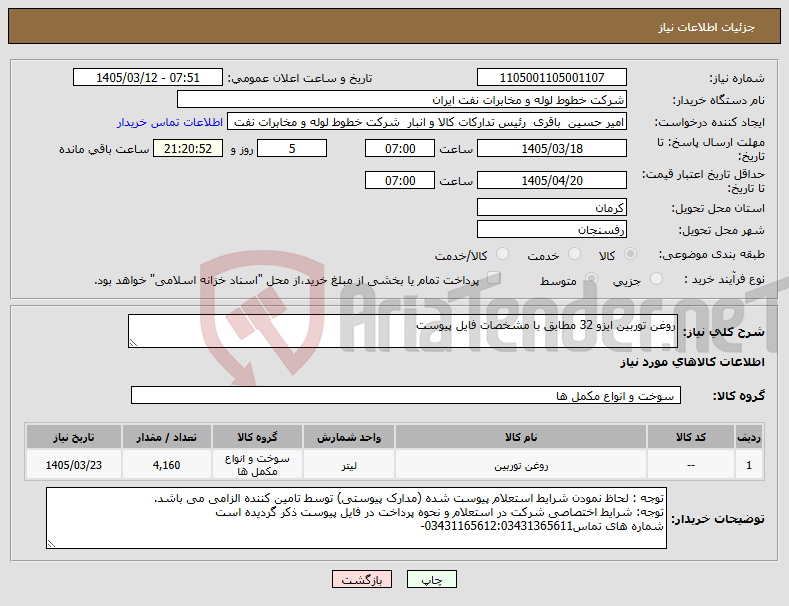This screenshot has width=789, height=606.
Task: Click the نام کالا column header
Action: pos(521,437)
